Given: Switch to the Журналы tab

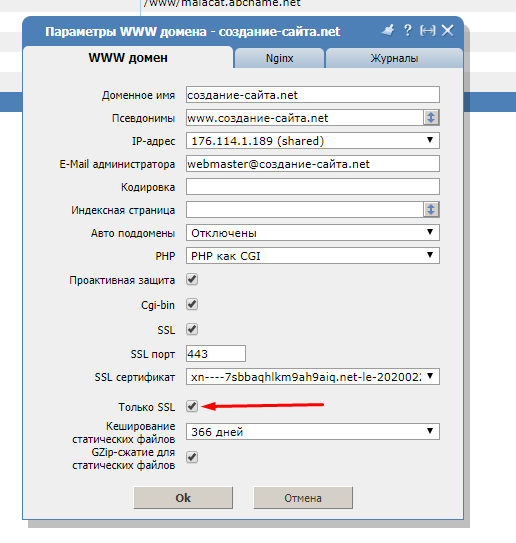Looking at the screenshot, I should [x=394, y=58].
